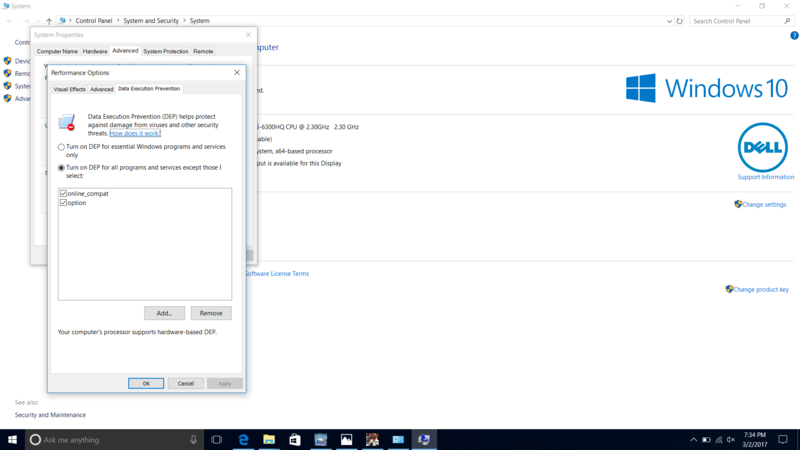Open Control Panel help question icon
The image size is (800, 450).
tap(794, 35)
